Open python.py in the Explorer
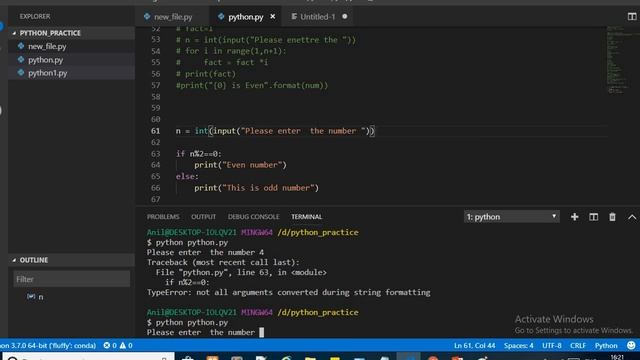This screenshot has height=360, width=640. 45,60
